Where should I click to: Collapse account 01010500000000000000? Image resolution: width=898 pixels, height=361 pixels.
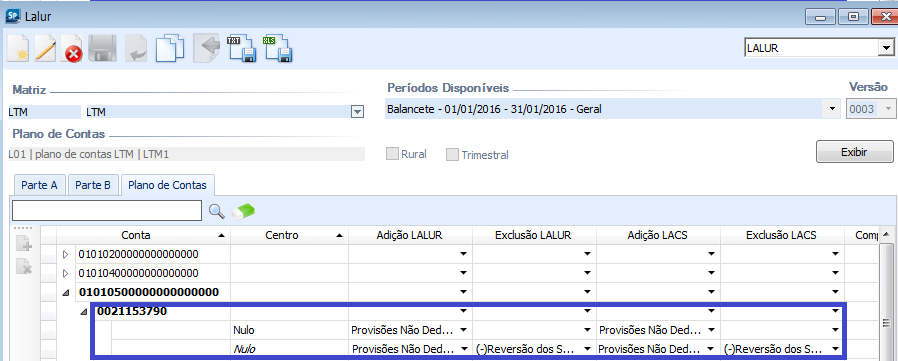point(66,293)
